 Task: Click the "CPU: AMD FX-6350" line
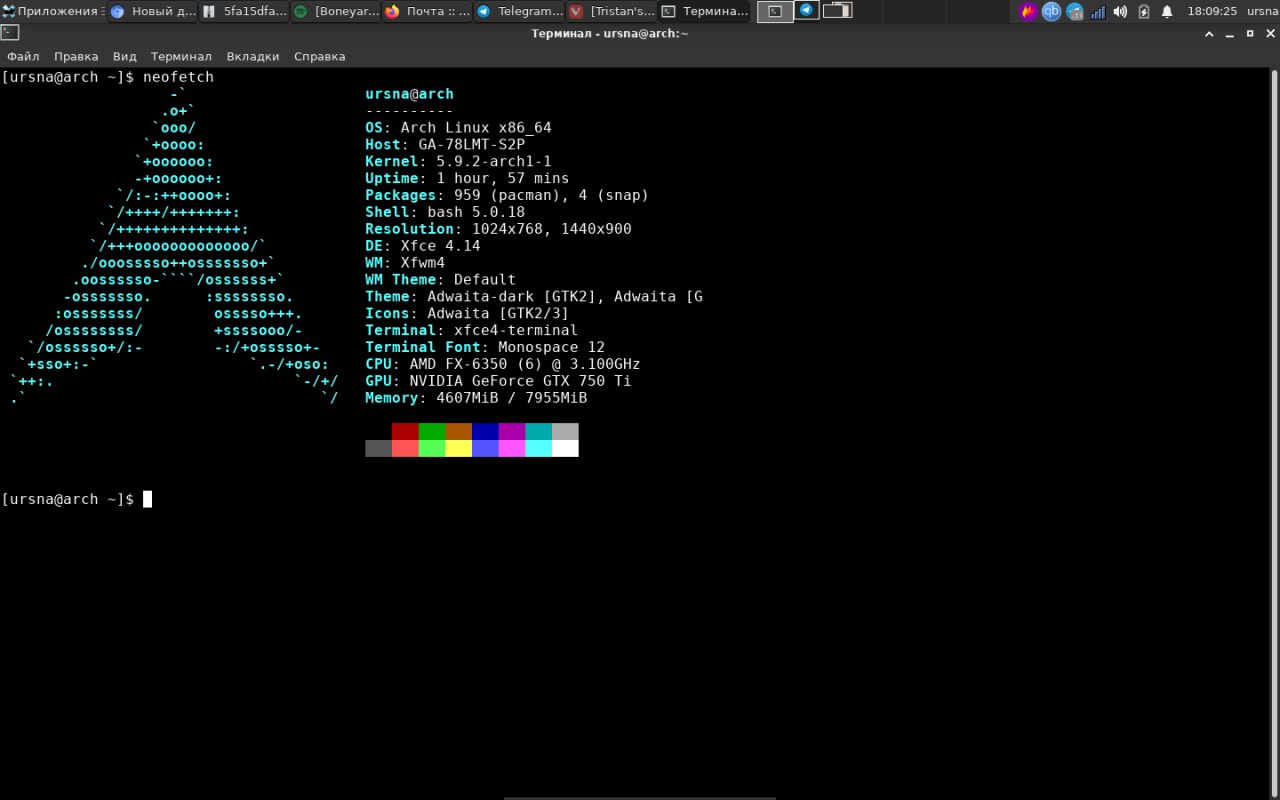tap(503, 366)
